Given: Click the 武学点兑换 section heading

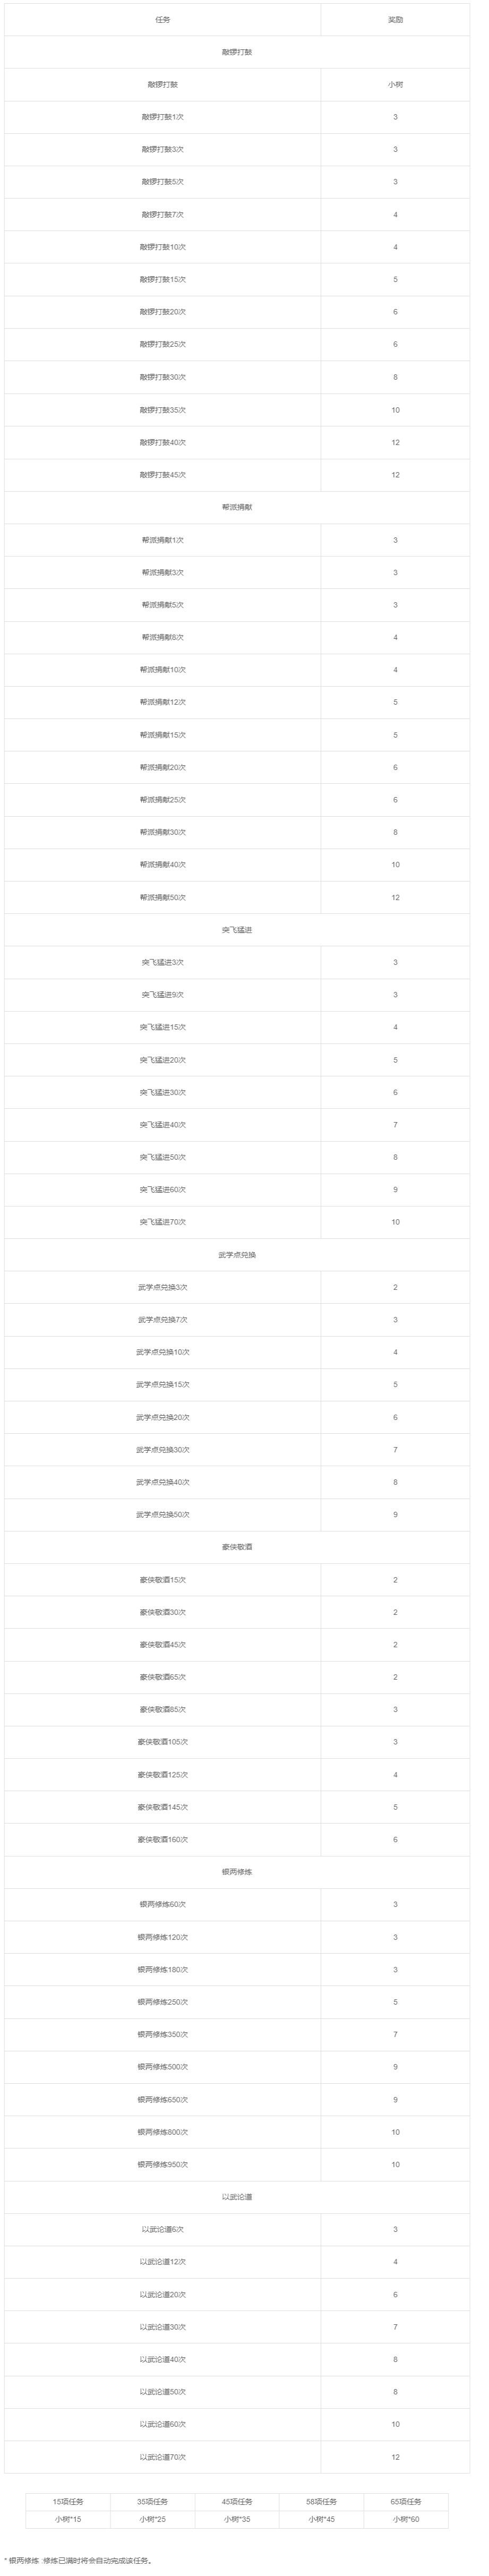Looking at the screenshot, I should tap(237, 1255).
